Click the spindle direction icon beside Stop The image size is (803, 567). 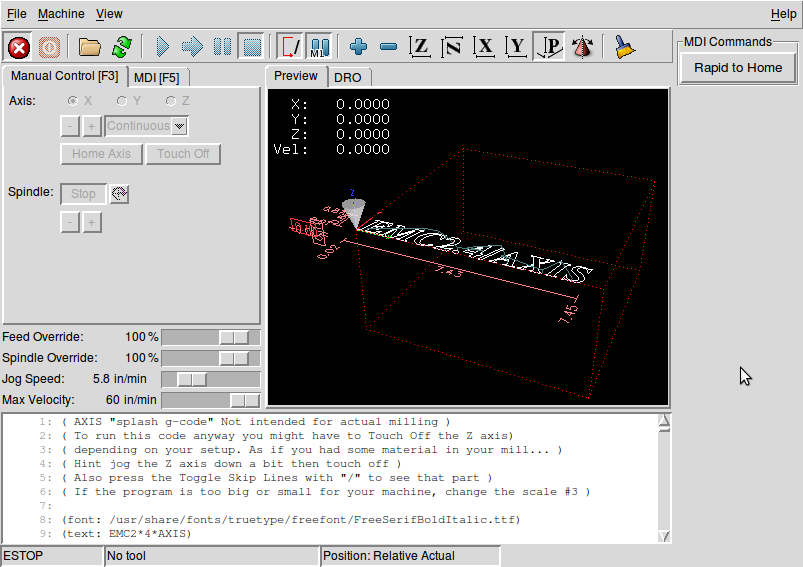(119, 194)
